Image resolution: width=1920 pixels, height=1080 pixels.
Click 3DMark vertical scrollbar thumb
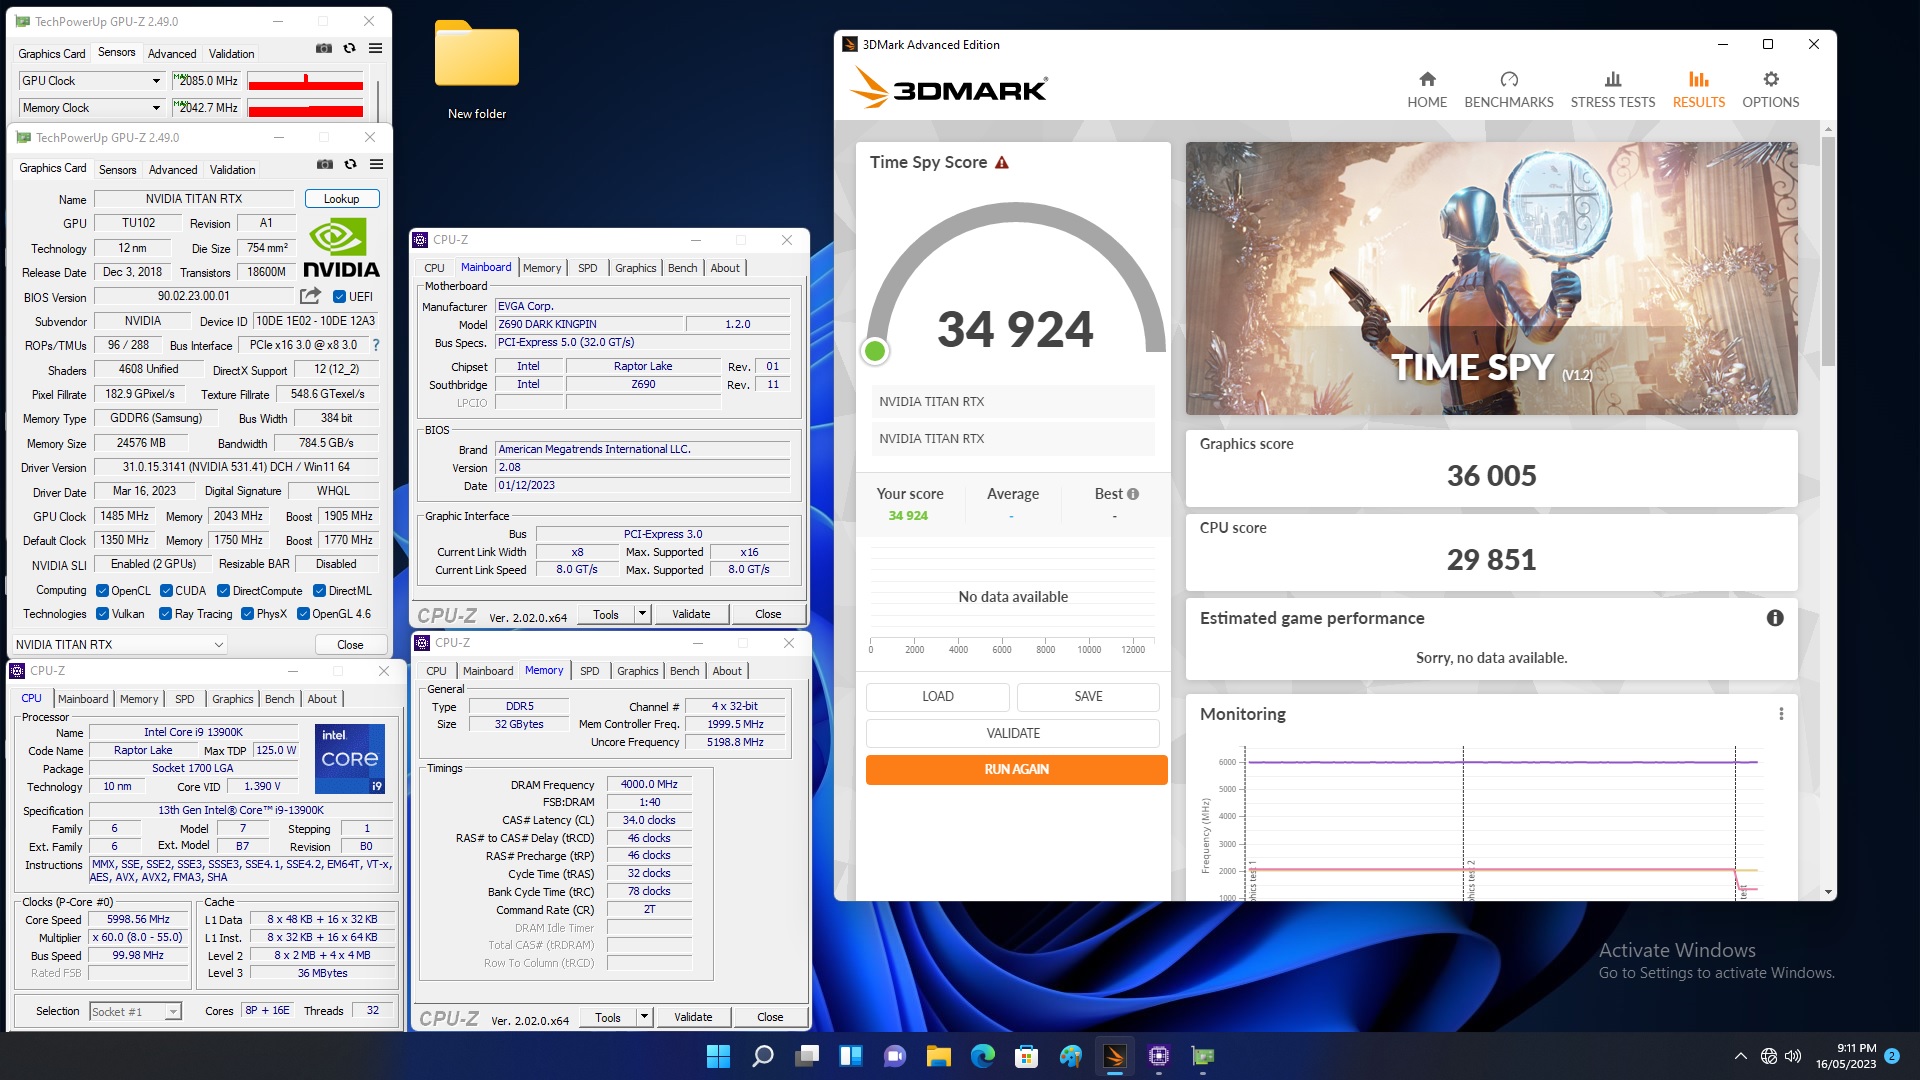click(1828, 250)
